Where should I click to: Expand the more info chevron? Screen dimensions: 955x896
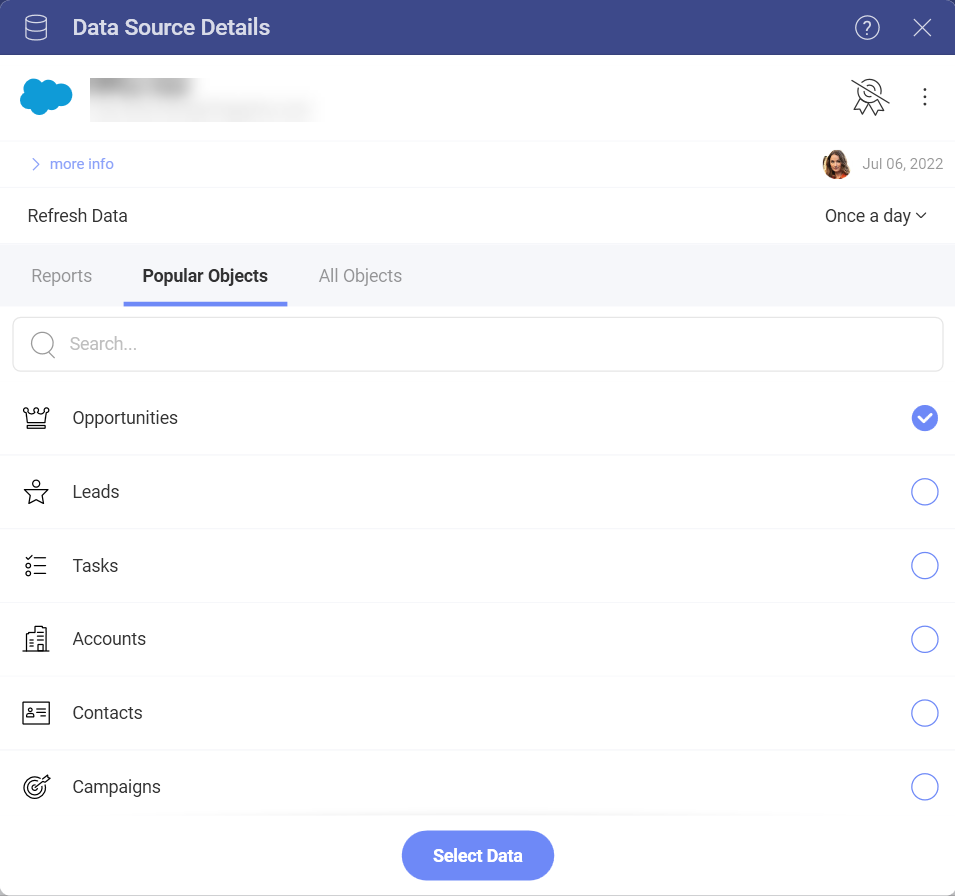[x=35, y=164]
